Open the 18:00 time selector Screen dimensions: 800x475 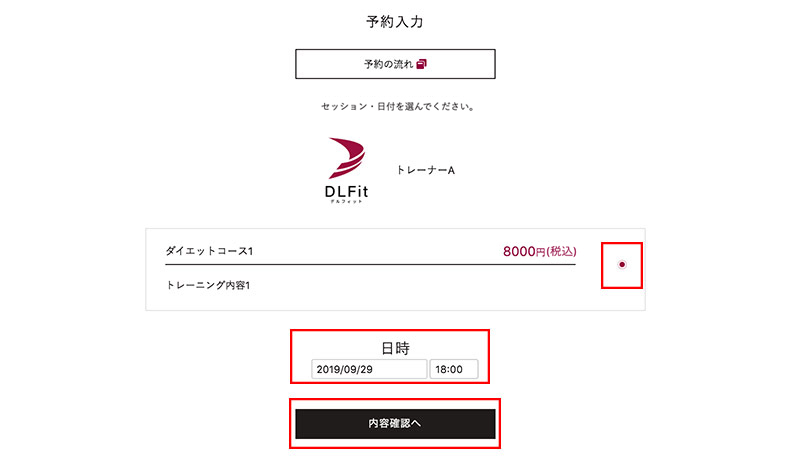pos(454,369)
